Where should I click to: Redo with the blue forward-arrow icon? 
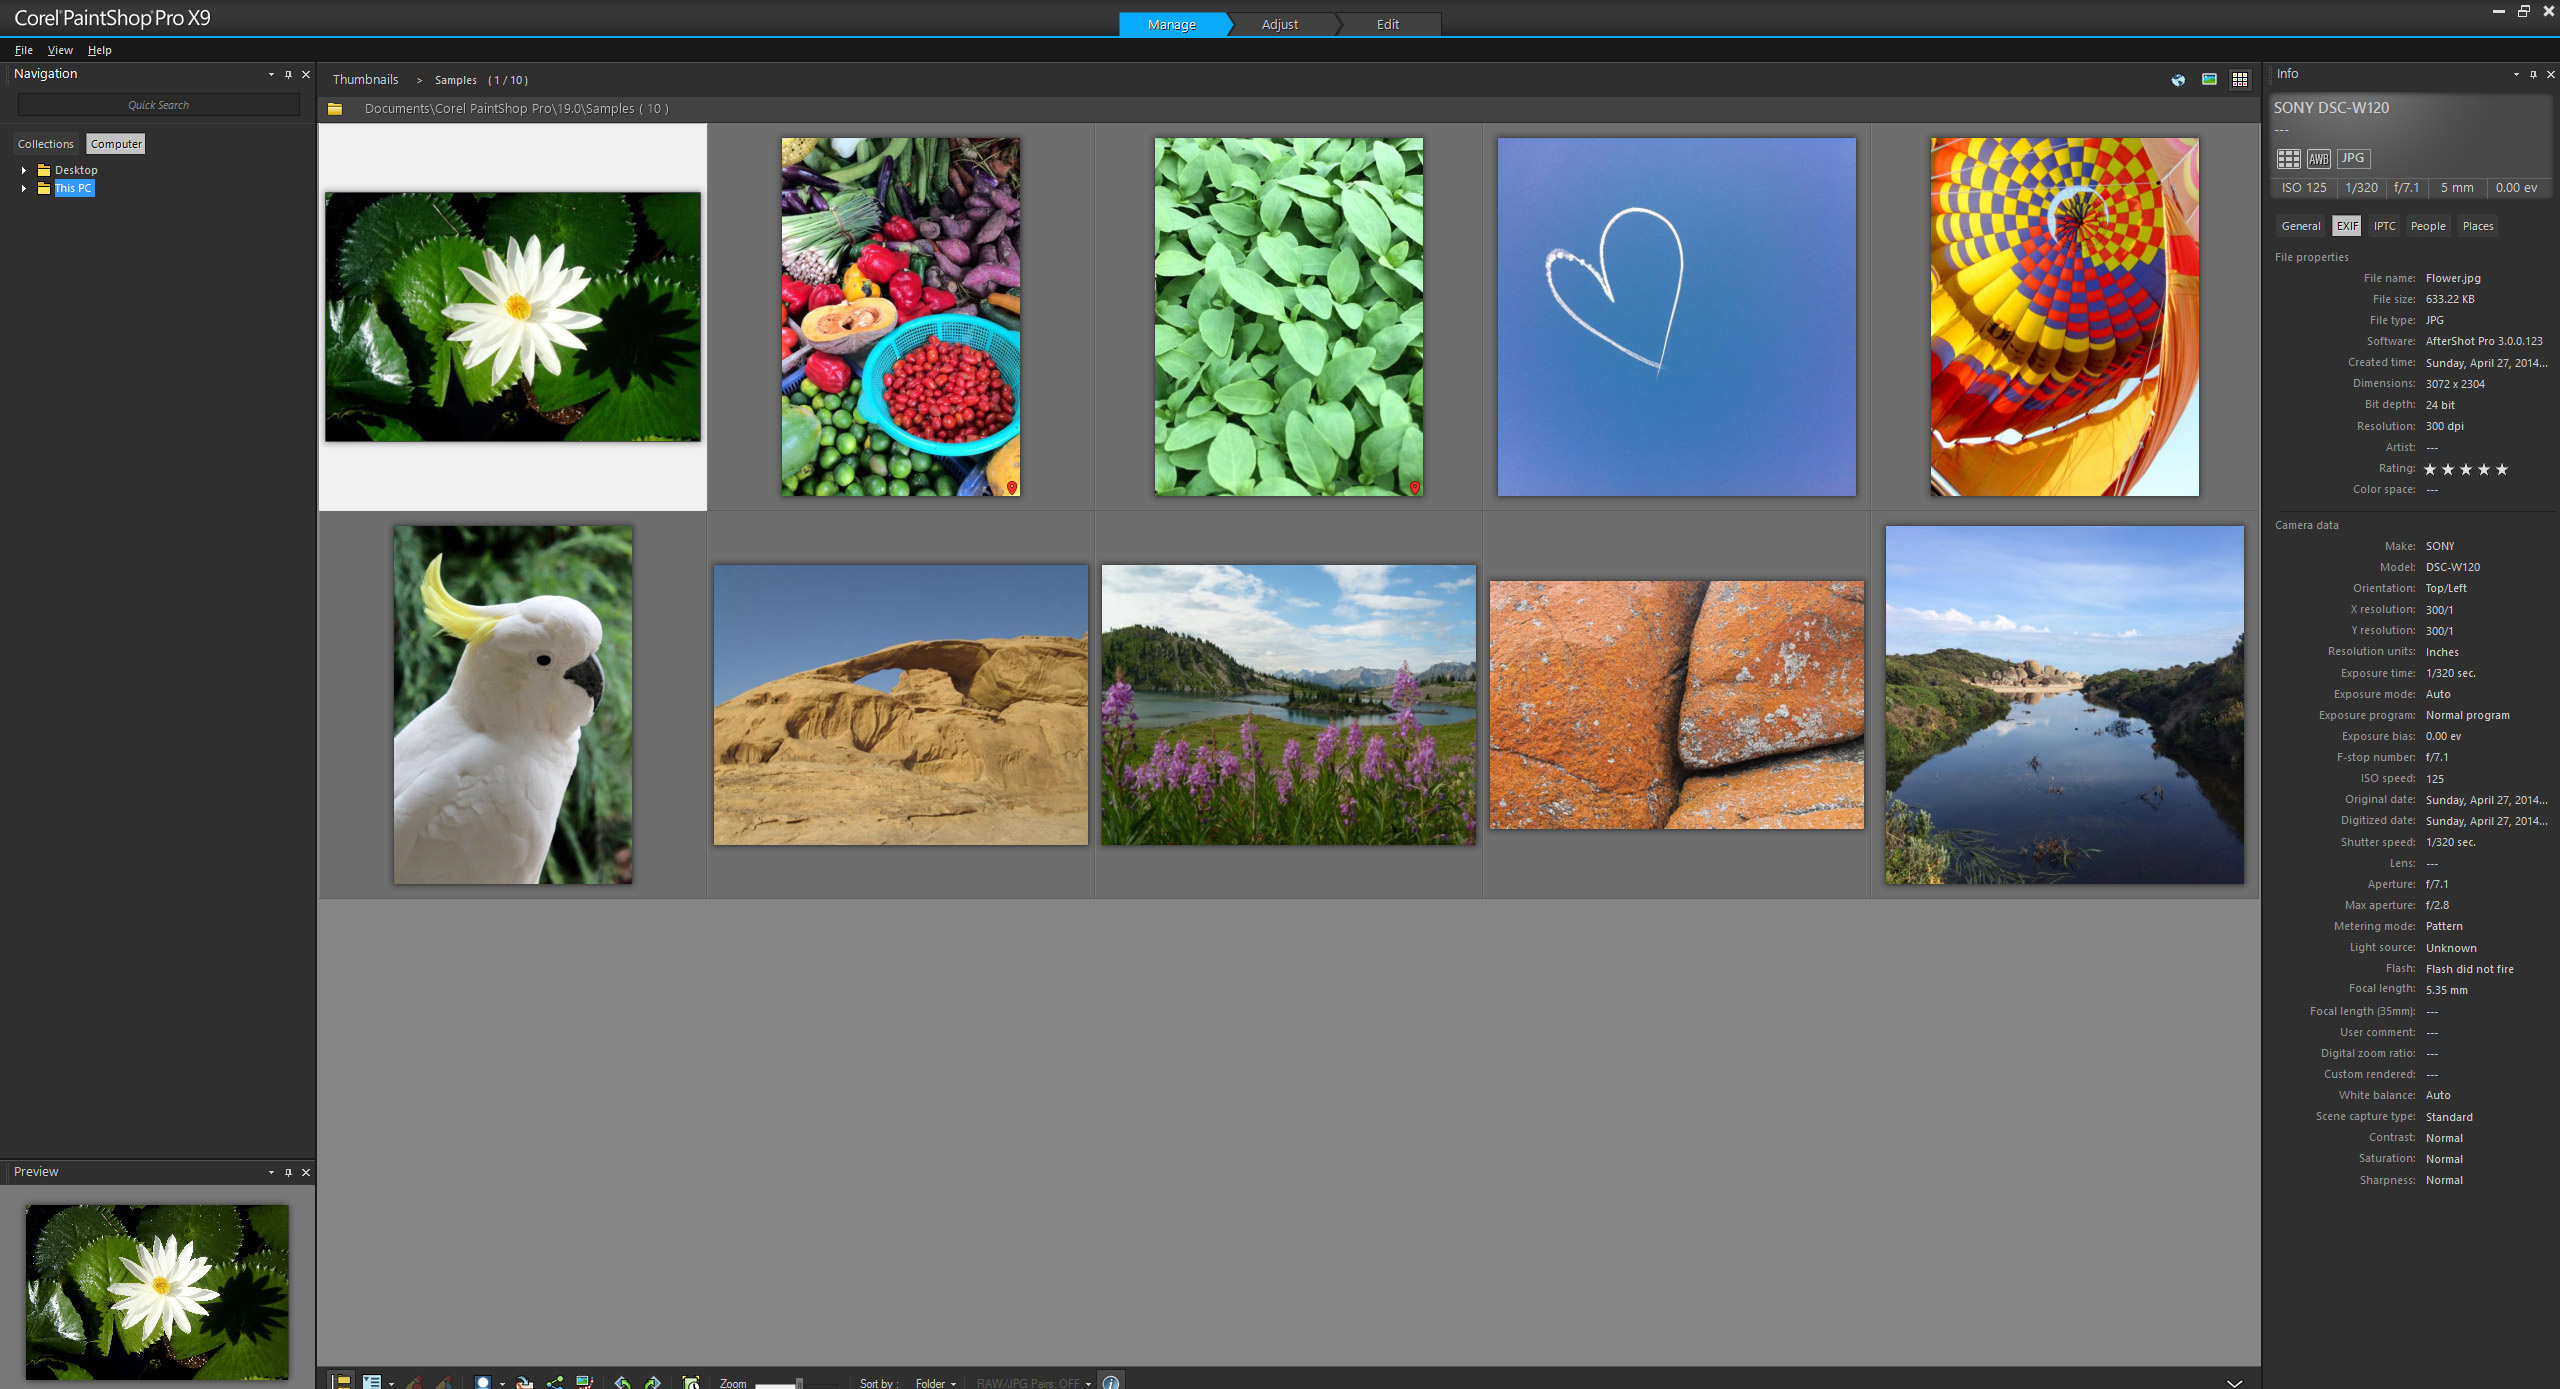click(x=652, y=1382)
